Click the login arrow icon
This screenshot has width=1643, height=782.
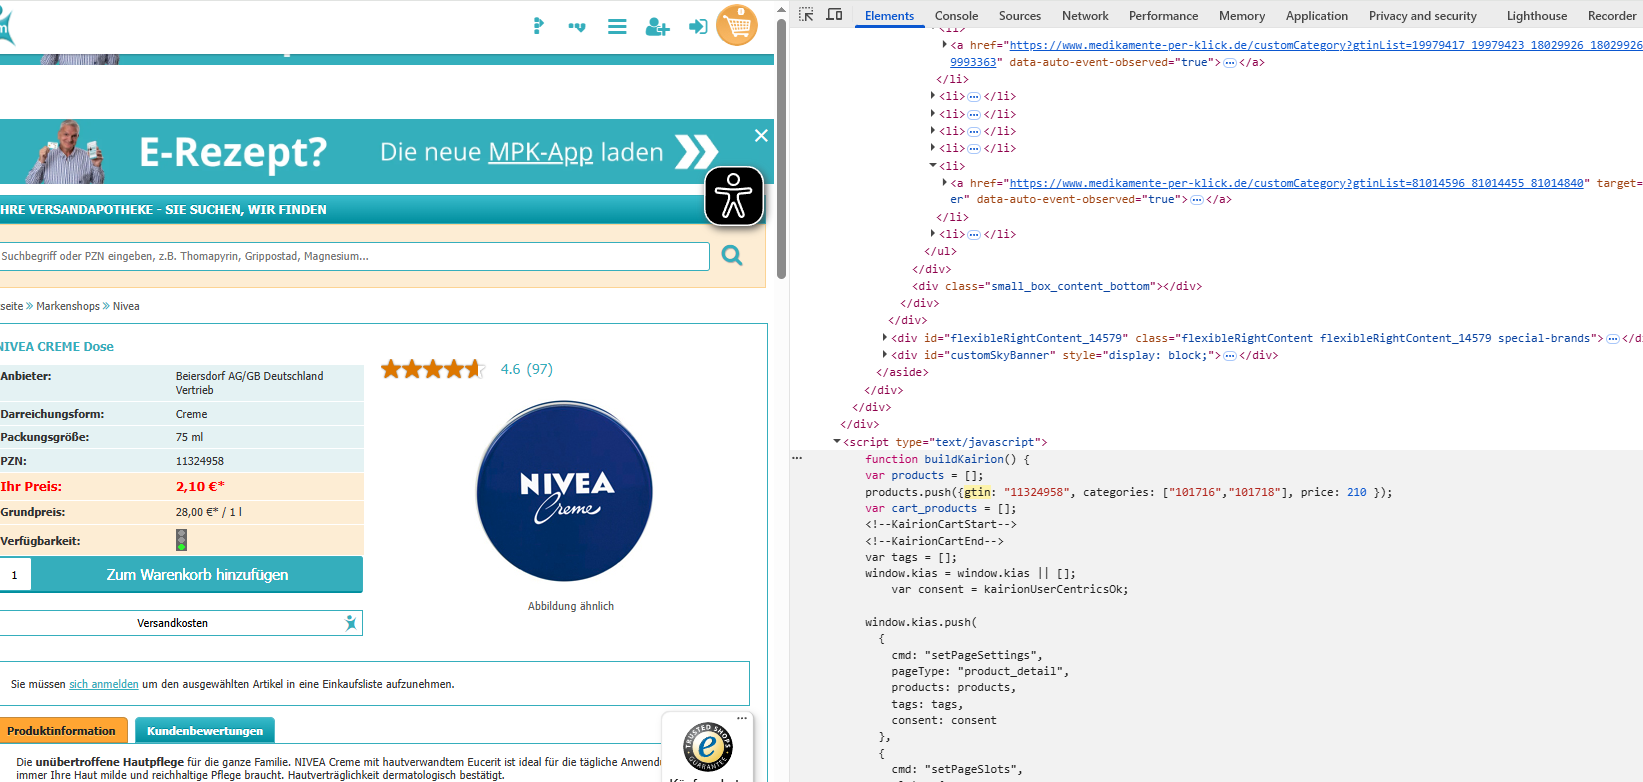click(x=698, y=27)
